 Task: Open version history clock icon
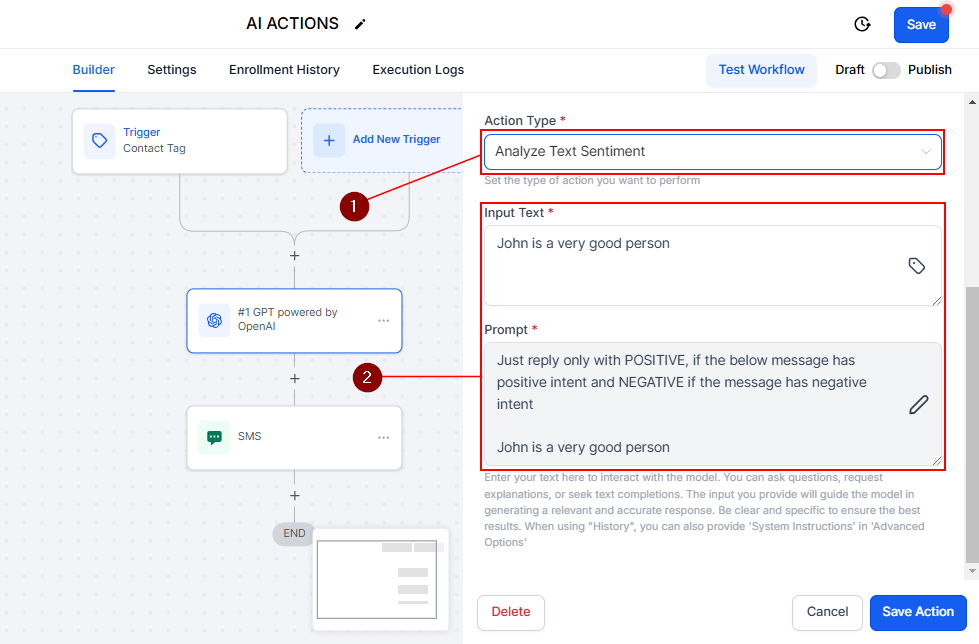(x=862, y=24)
